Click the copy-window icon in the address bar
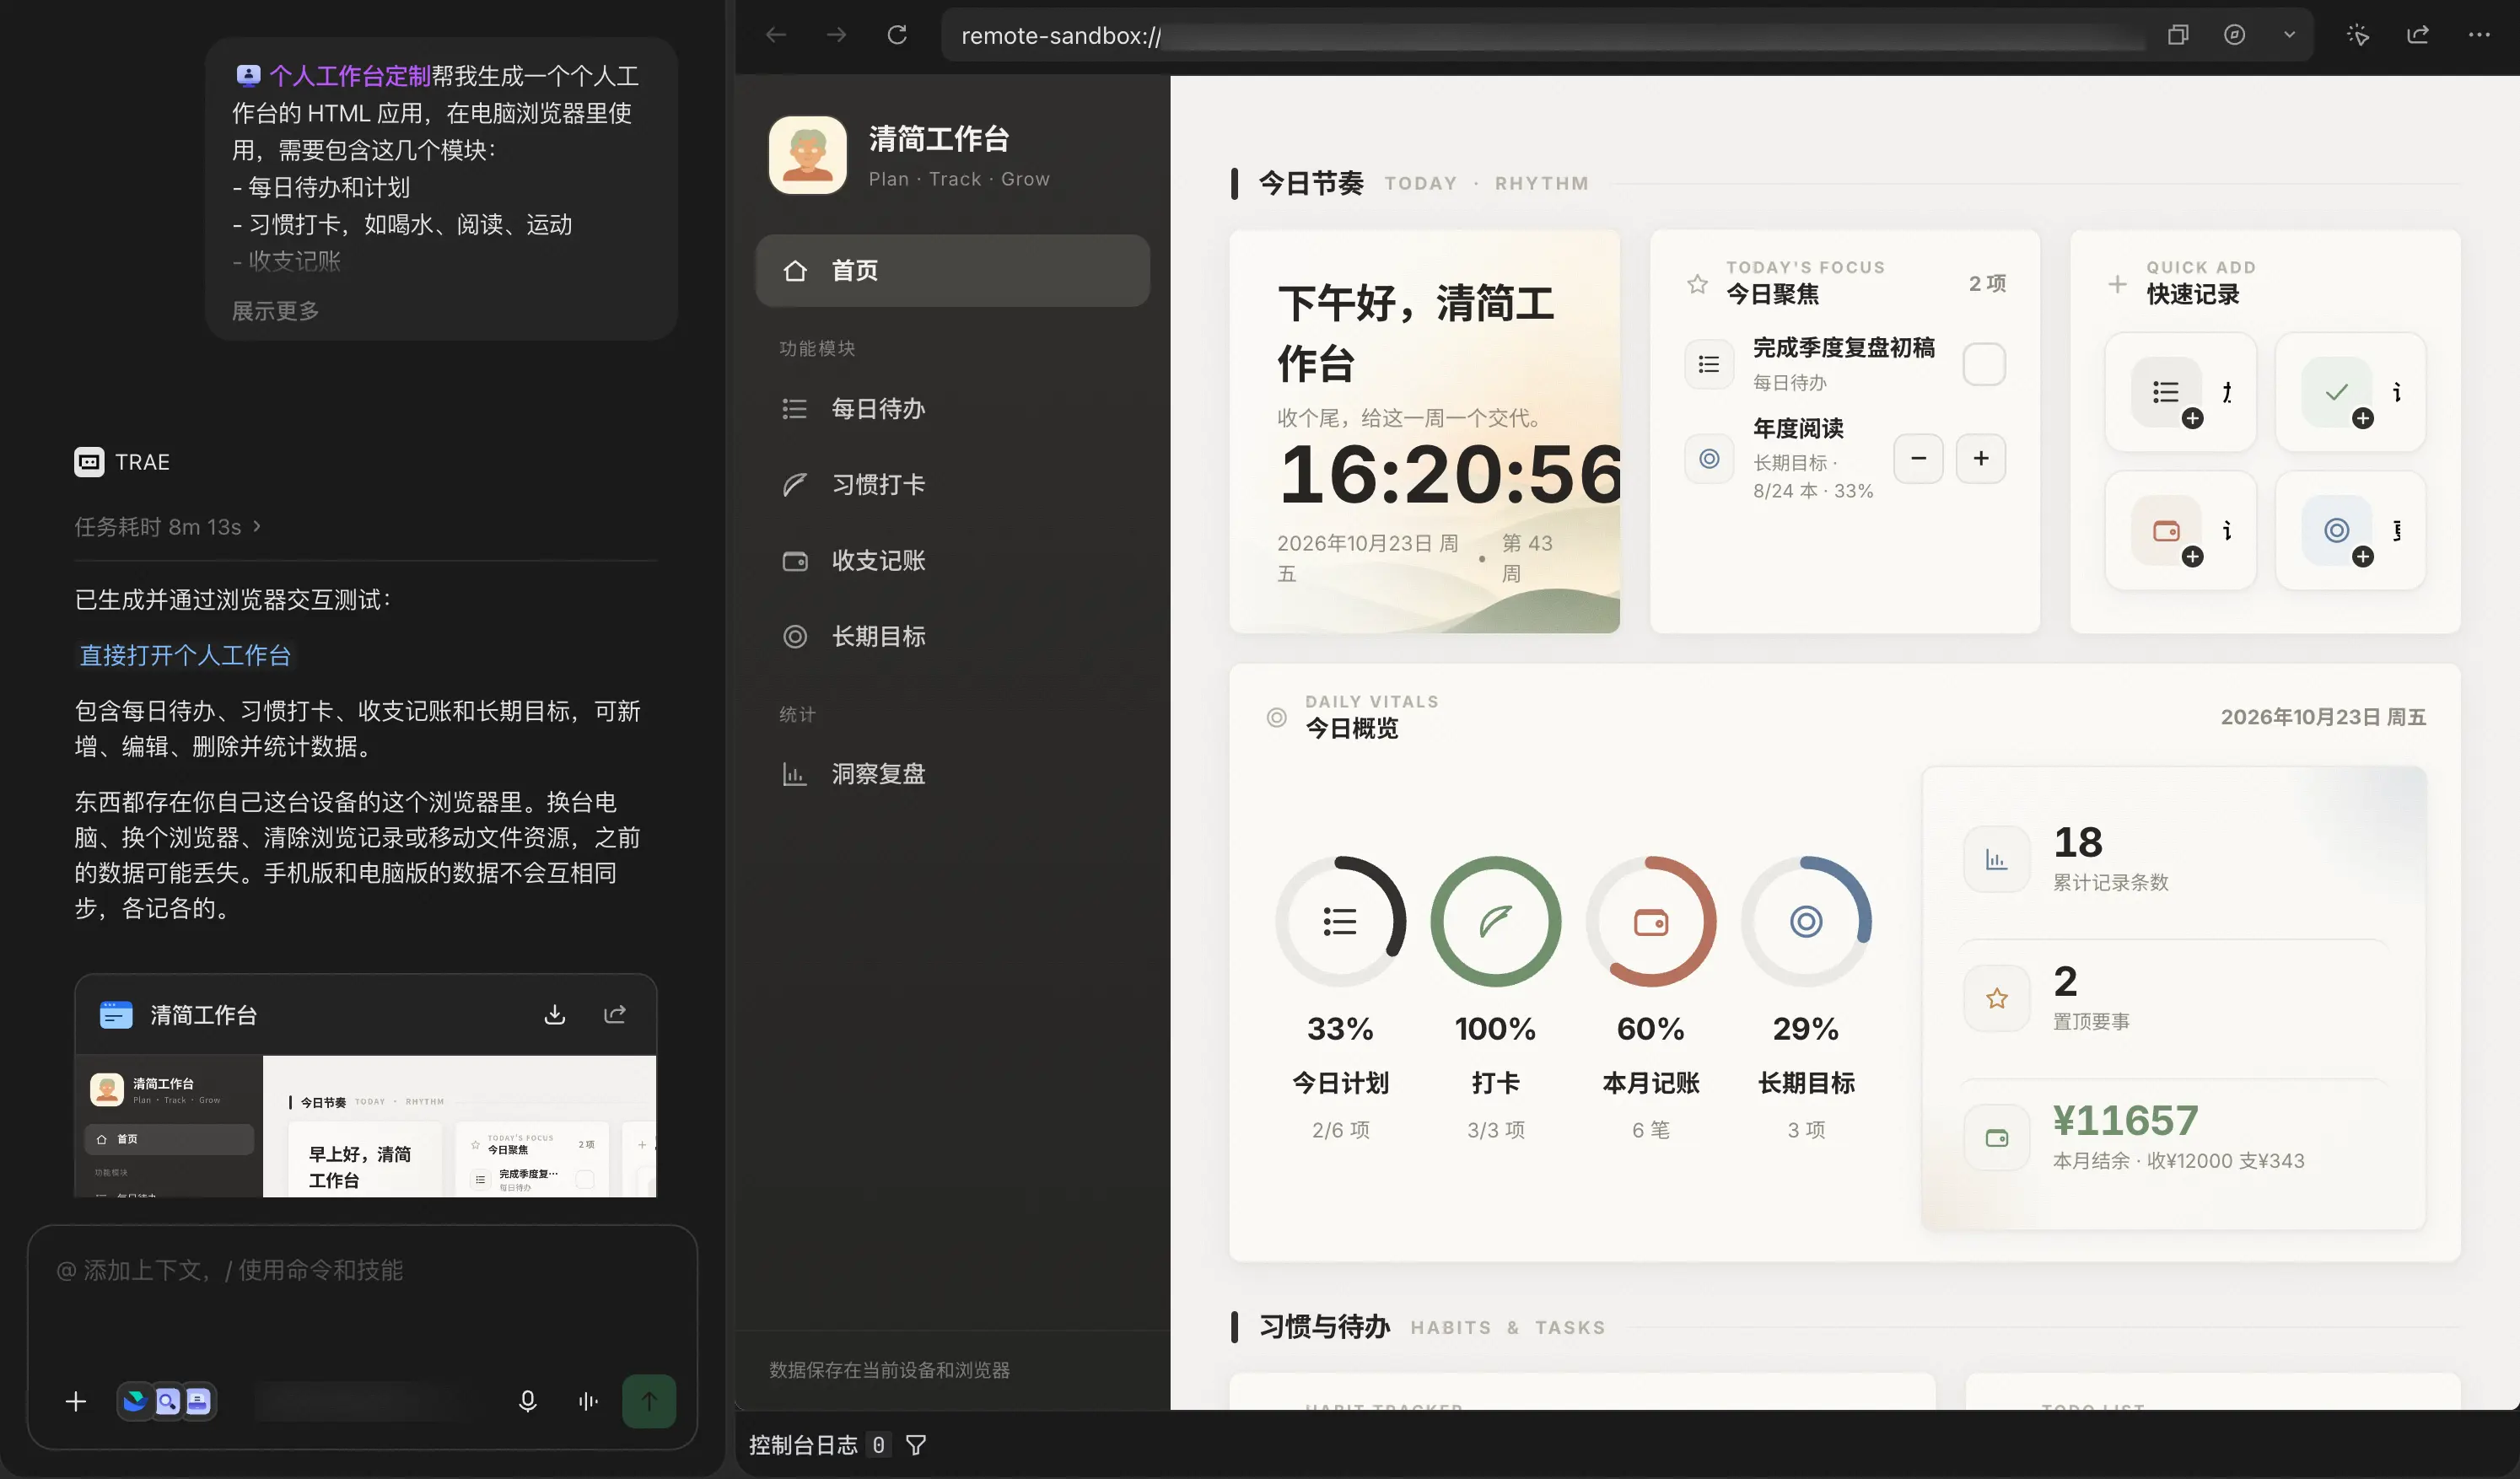 [x=2178, y=35]
